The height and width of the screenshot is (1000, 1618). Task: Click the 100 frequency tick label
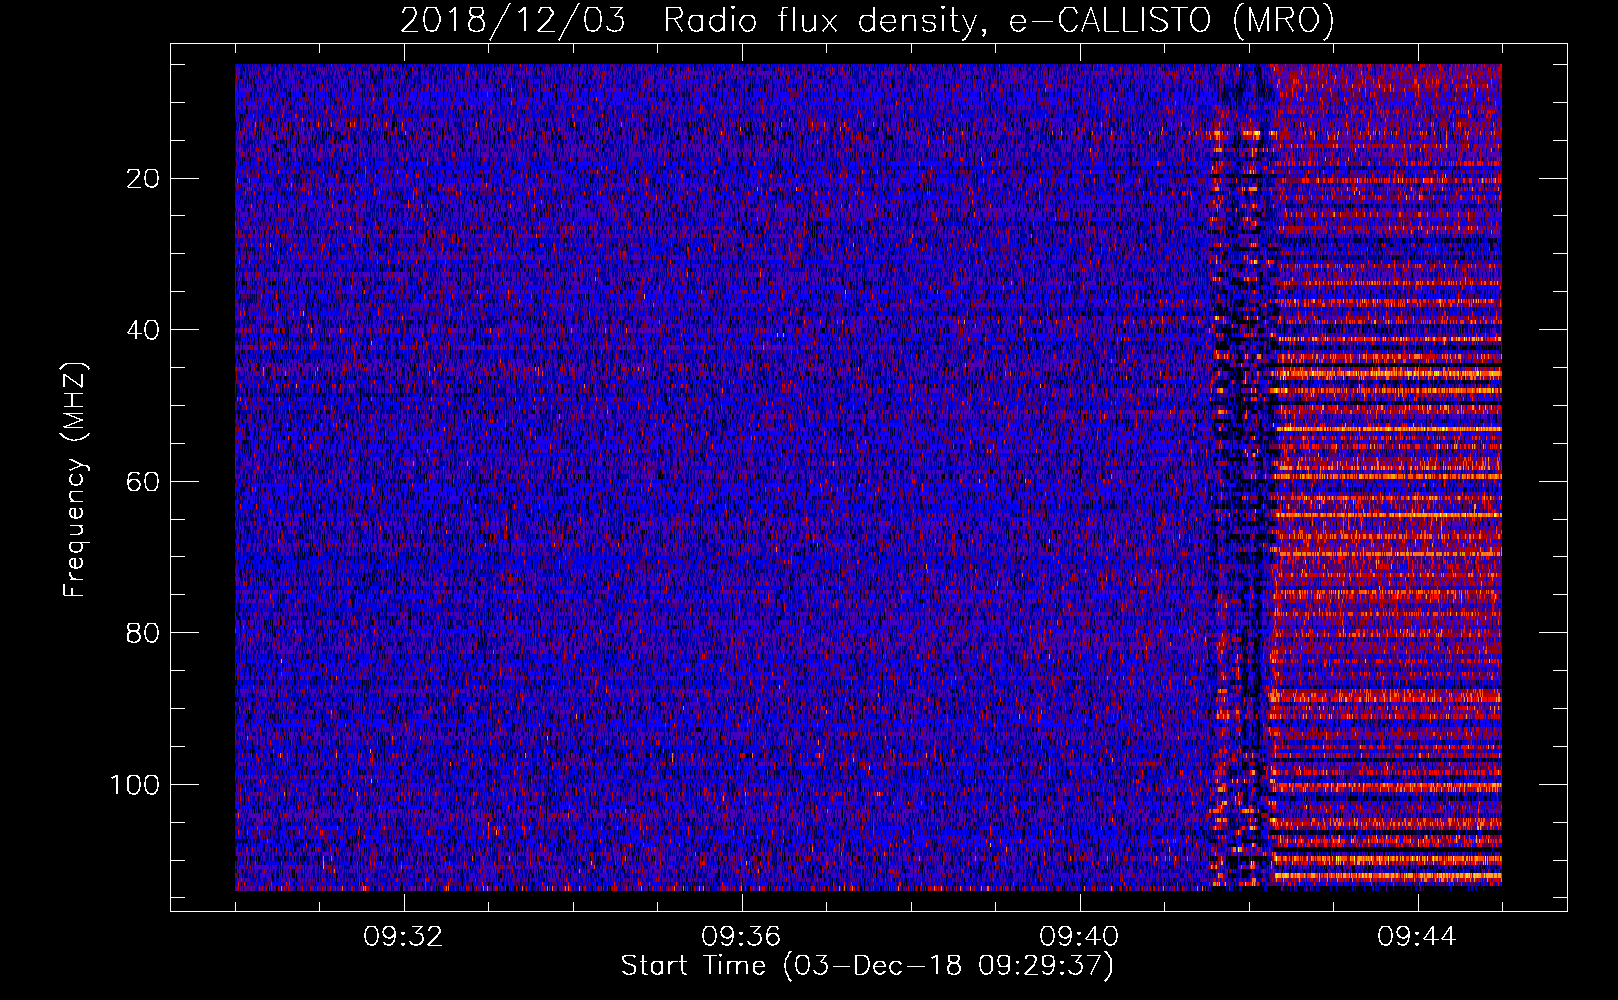click(135, 785)
